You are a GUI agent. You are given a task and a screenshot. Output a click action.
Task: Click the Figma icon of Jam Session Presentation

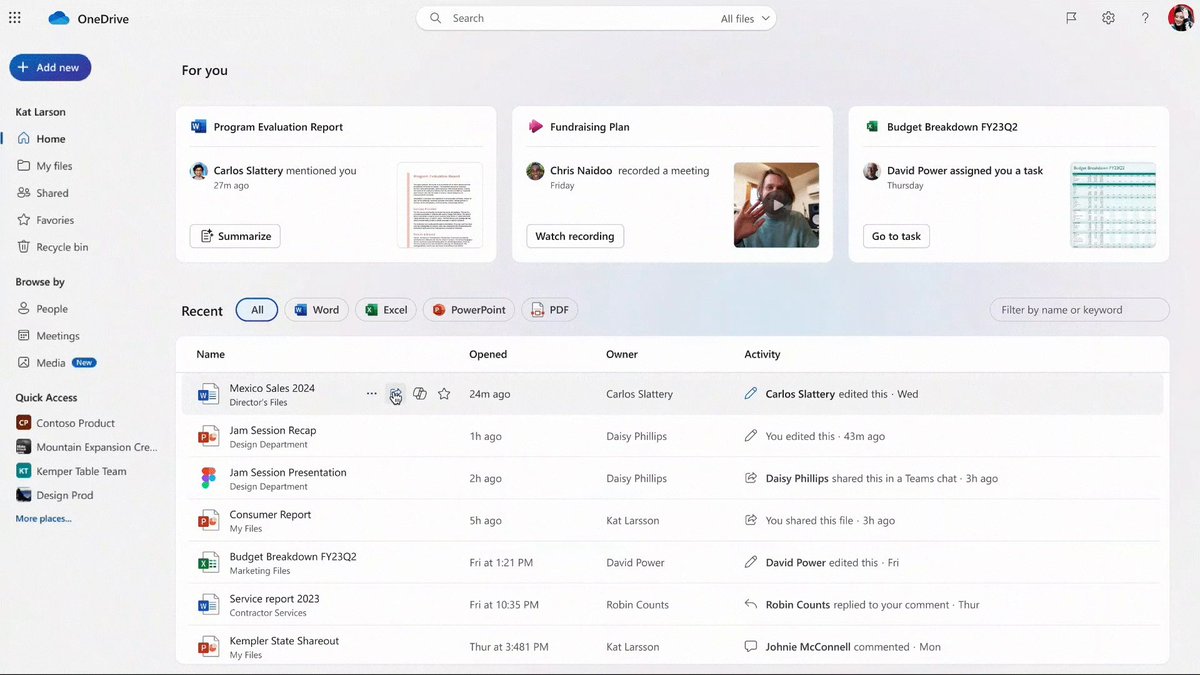(208, 478)
